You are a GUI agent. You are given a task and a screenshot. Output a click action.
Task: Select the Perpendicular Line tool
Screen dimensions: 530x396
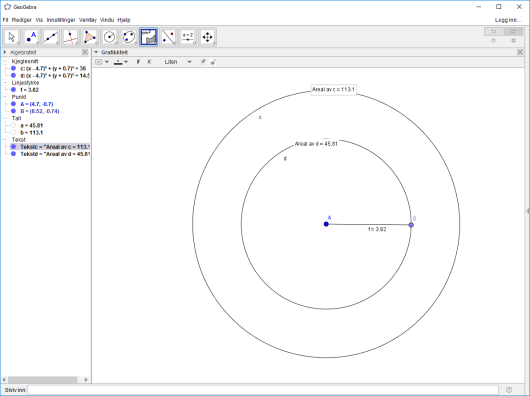(x=70, y=37)
